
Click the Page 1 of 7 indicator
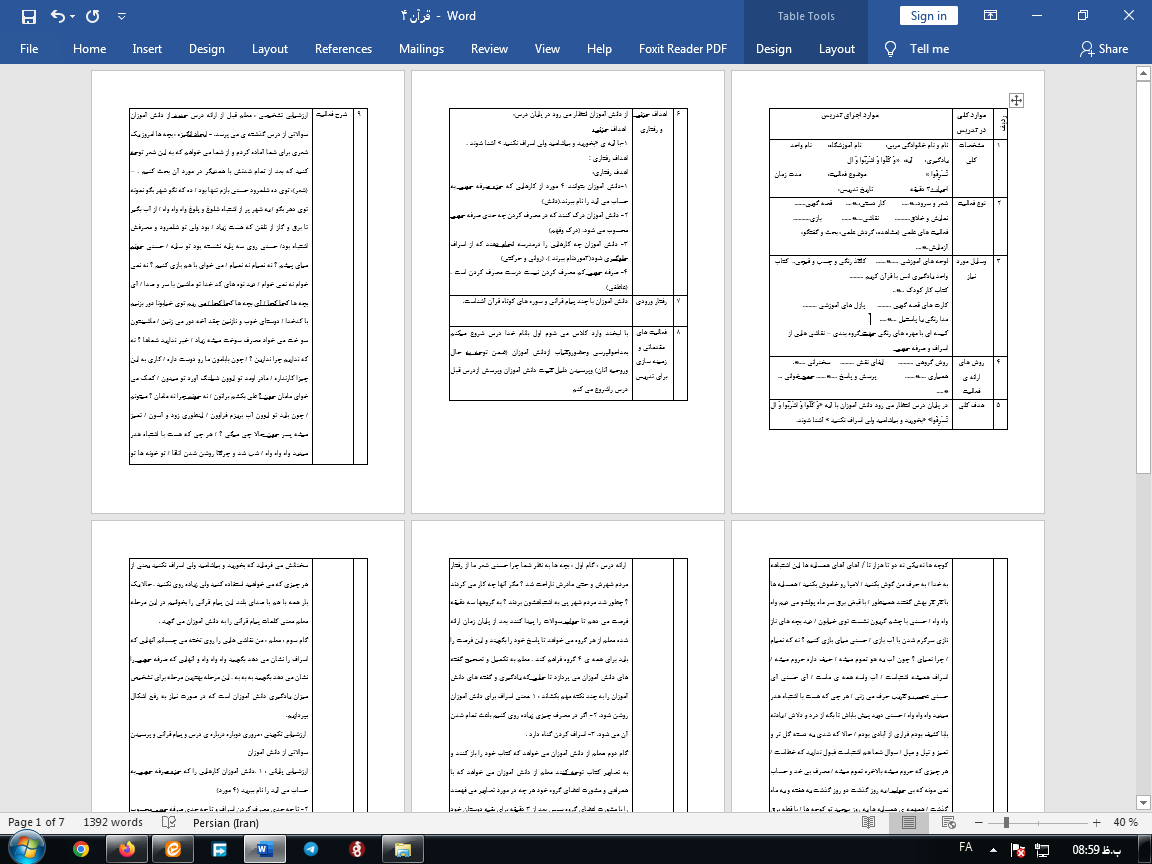(36, 822)
